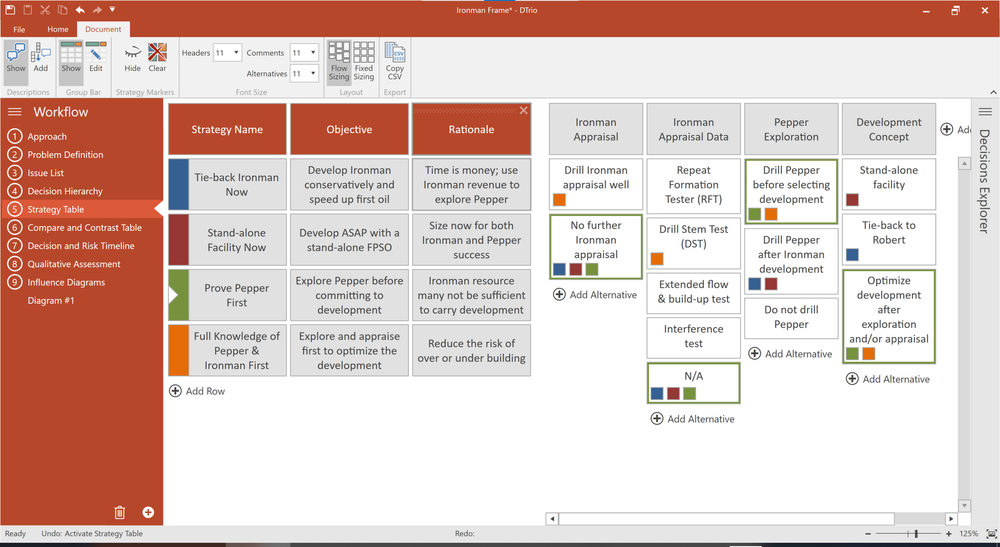Open Issue List step
The height and width of the screenshot is (547, 1000).
point(45,173)
